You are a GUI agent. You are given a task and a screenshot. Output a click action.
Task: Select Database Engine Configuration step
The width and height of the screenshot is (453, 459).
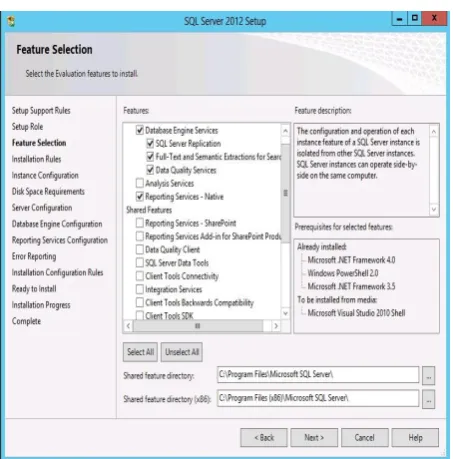57,224
